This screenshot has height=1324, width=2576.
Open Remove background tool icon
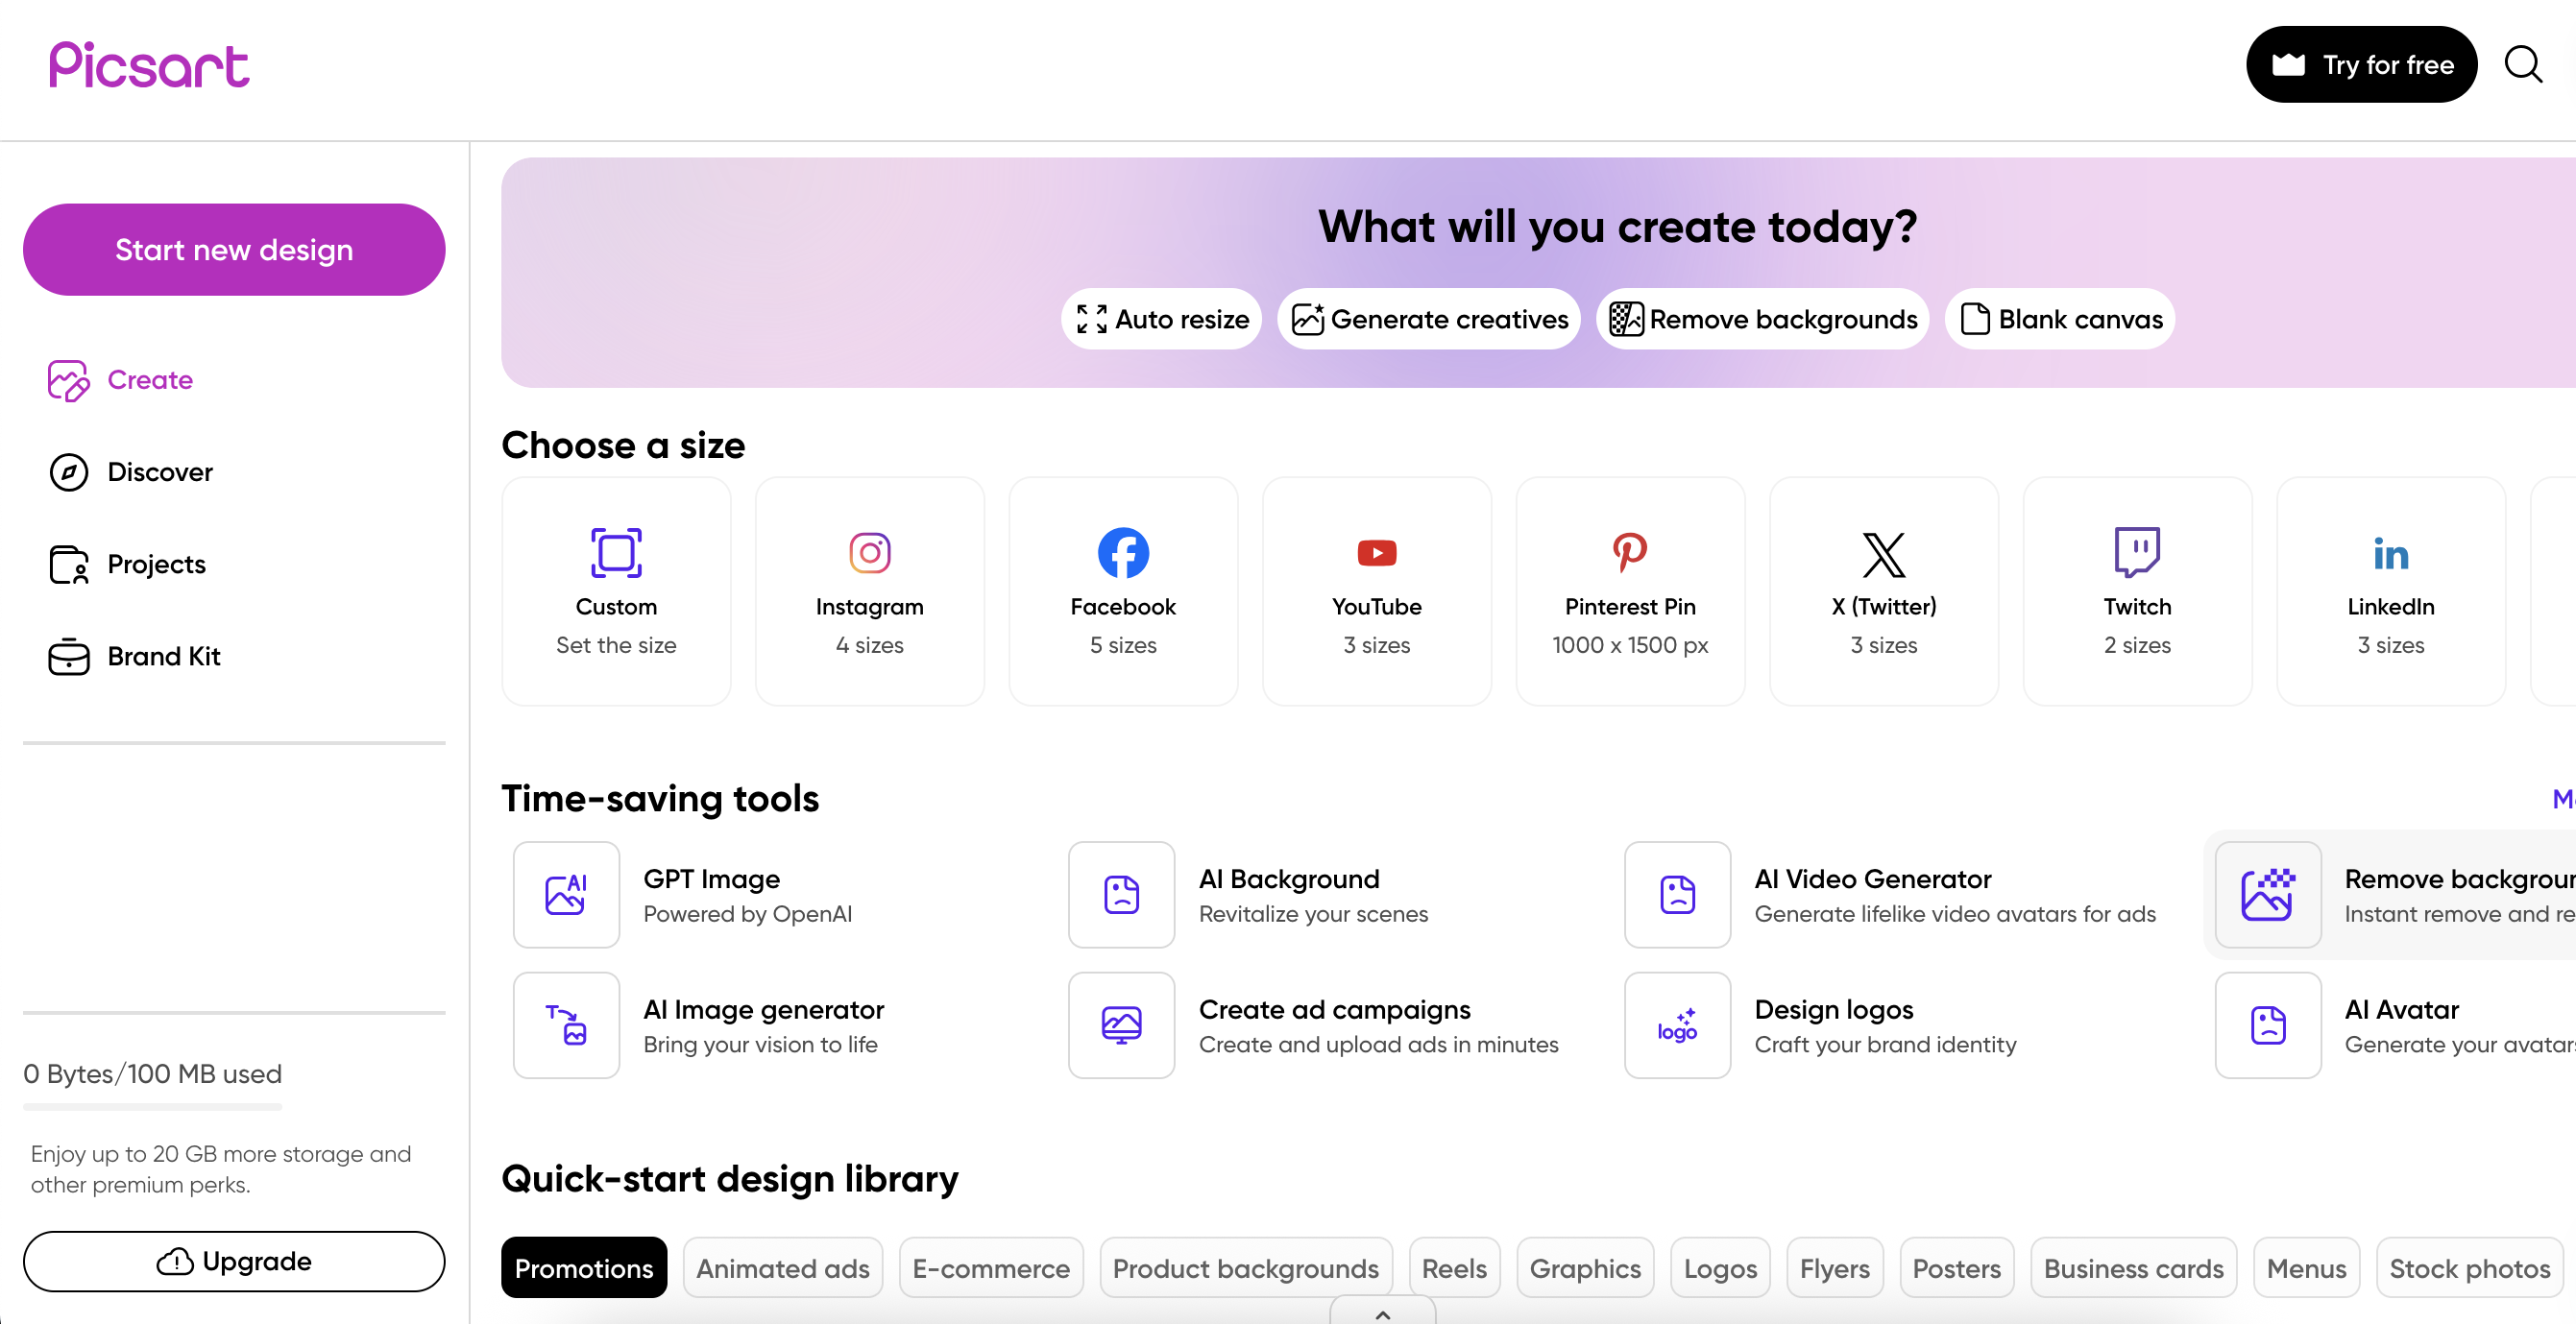2267,894
